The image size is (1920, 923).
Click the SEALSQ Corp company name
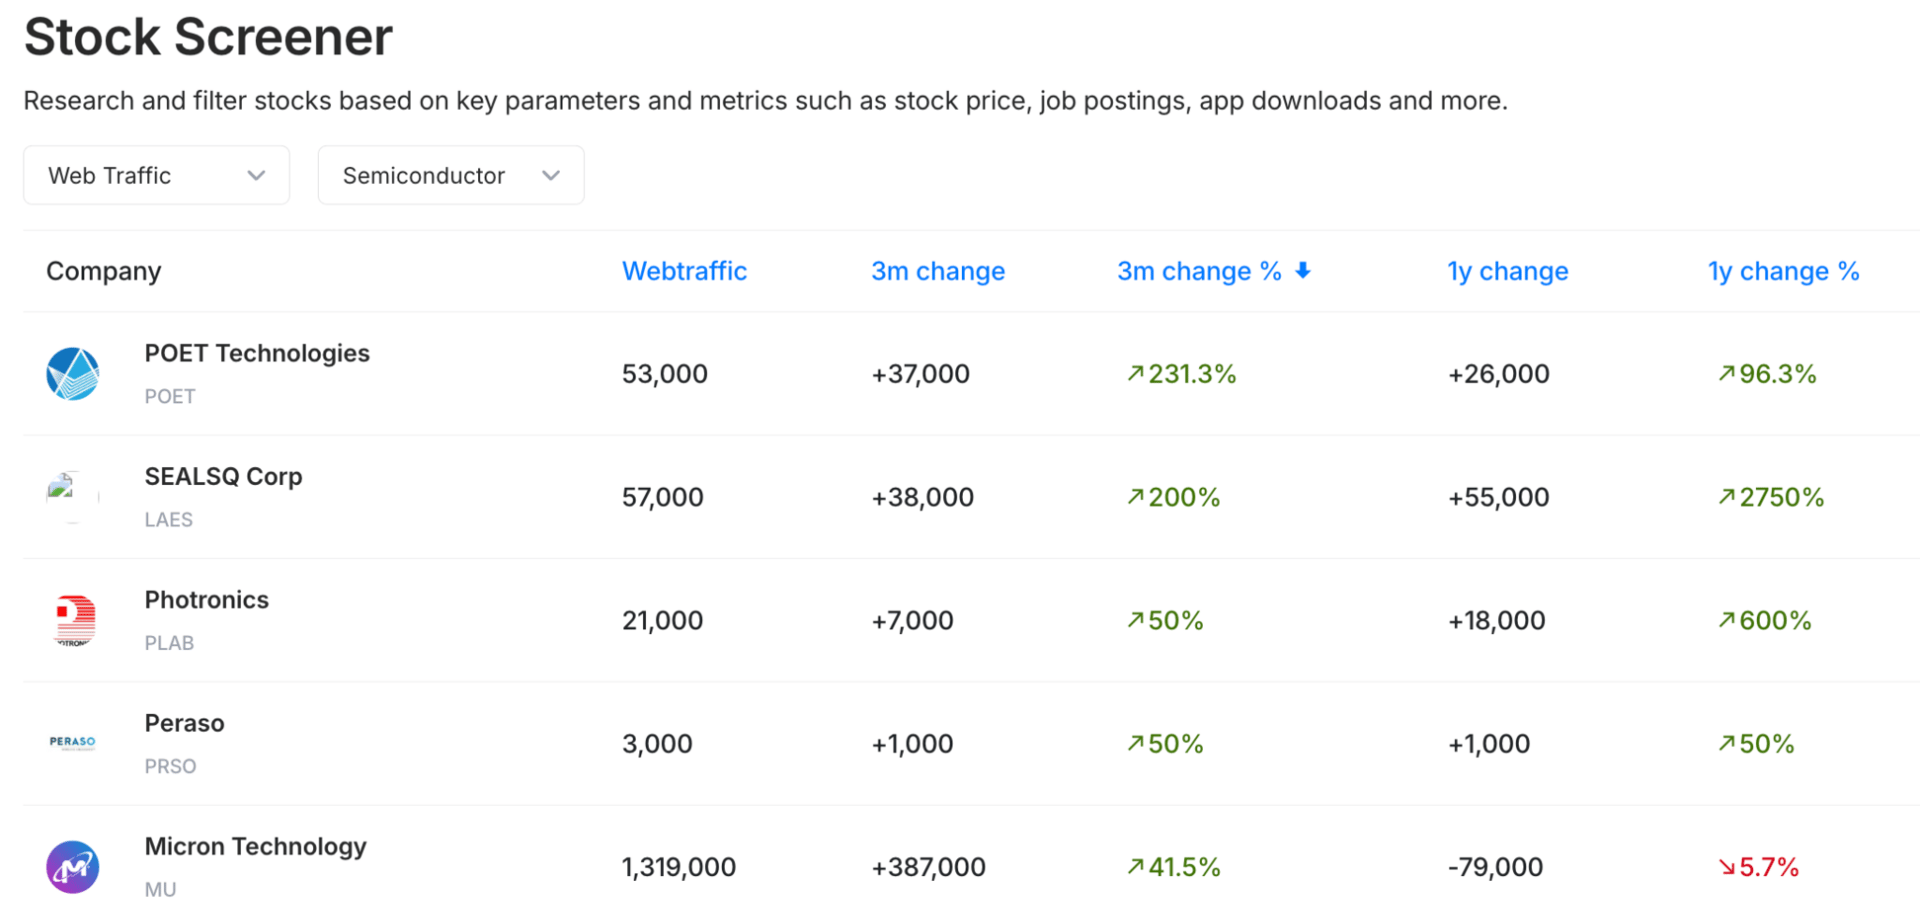[223, 476]
